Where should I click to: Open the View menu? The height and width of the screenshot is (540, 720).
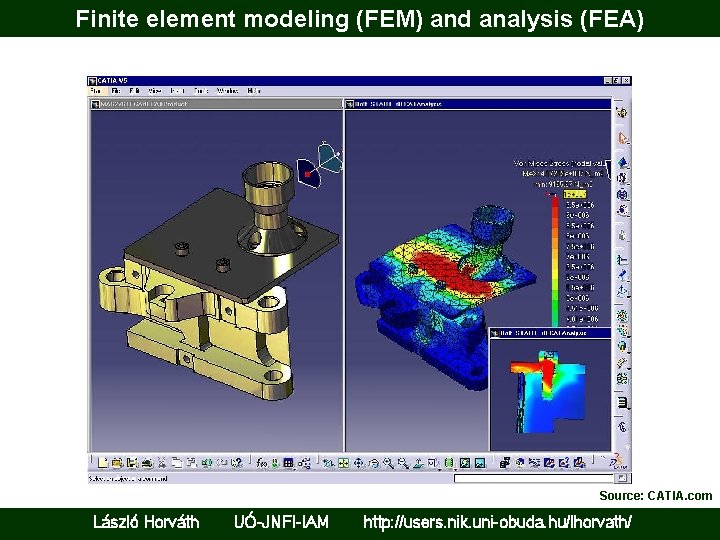click(155, 91)
